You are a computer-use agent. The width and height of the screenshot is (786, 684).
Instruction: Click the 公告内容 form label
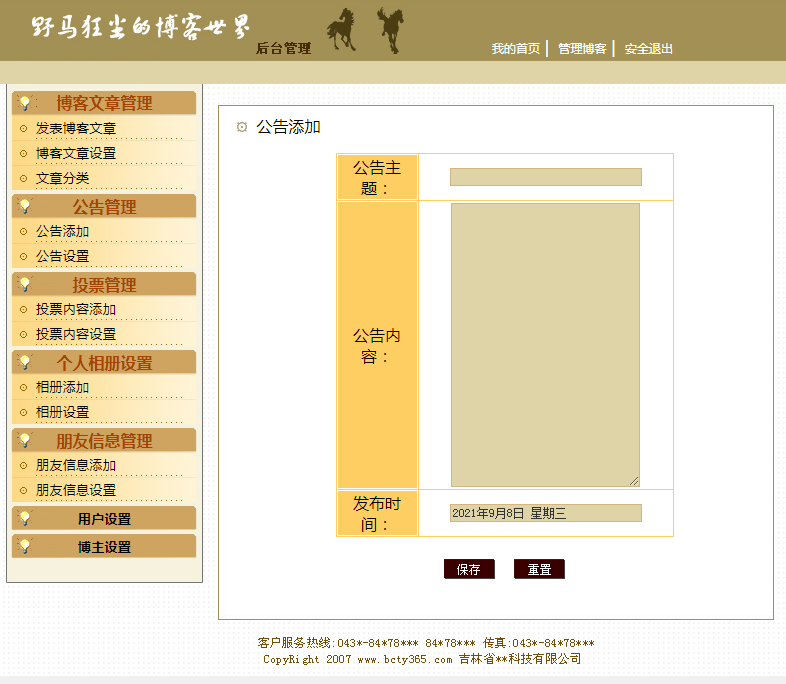(x=377, y=346)
